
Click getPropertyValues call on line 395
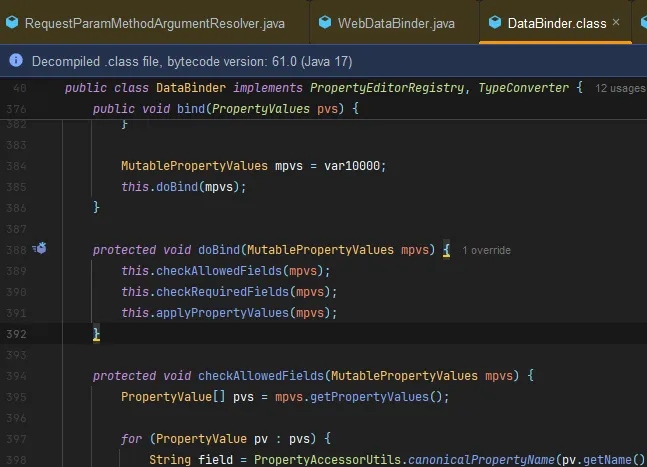click(369, 397)
